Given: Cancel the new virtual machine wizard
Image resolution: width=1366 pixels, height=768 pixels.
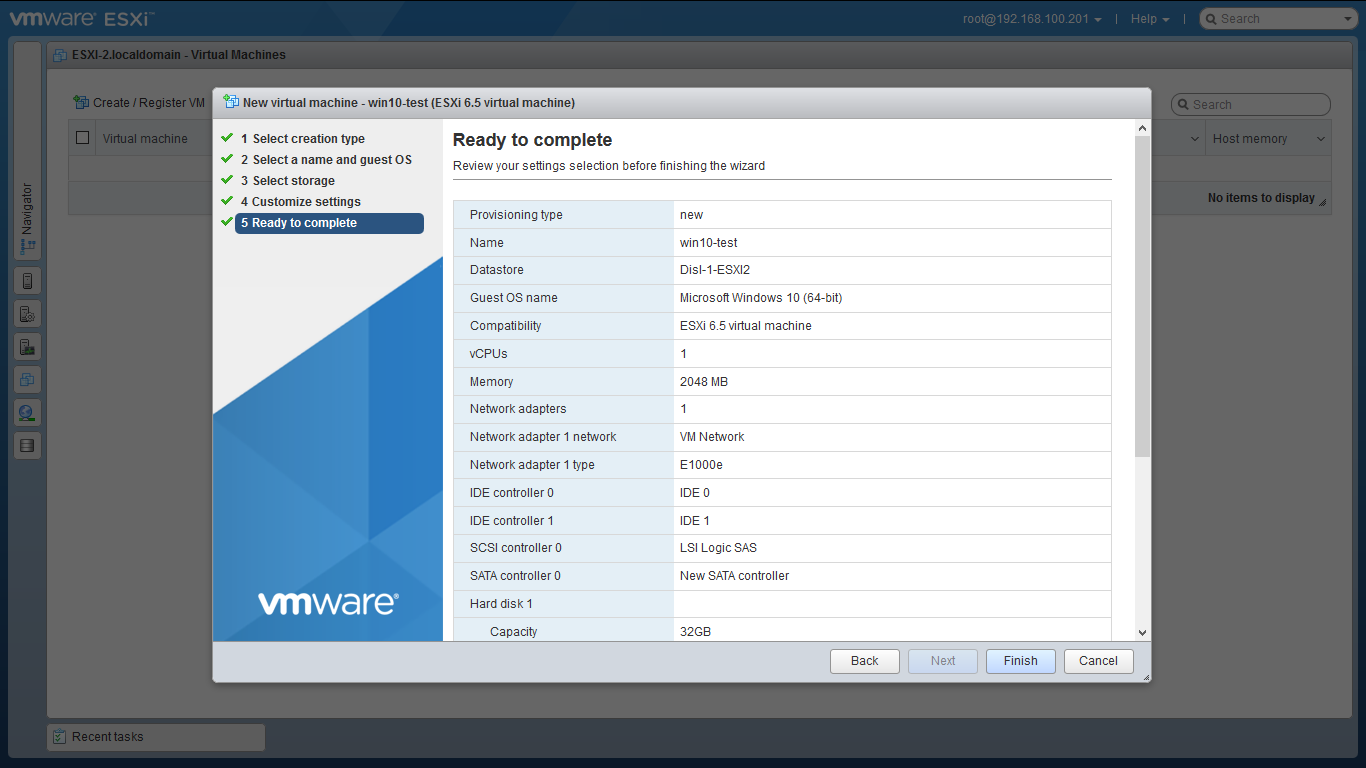Looking at the screenshot, I should 1098,661.
